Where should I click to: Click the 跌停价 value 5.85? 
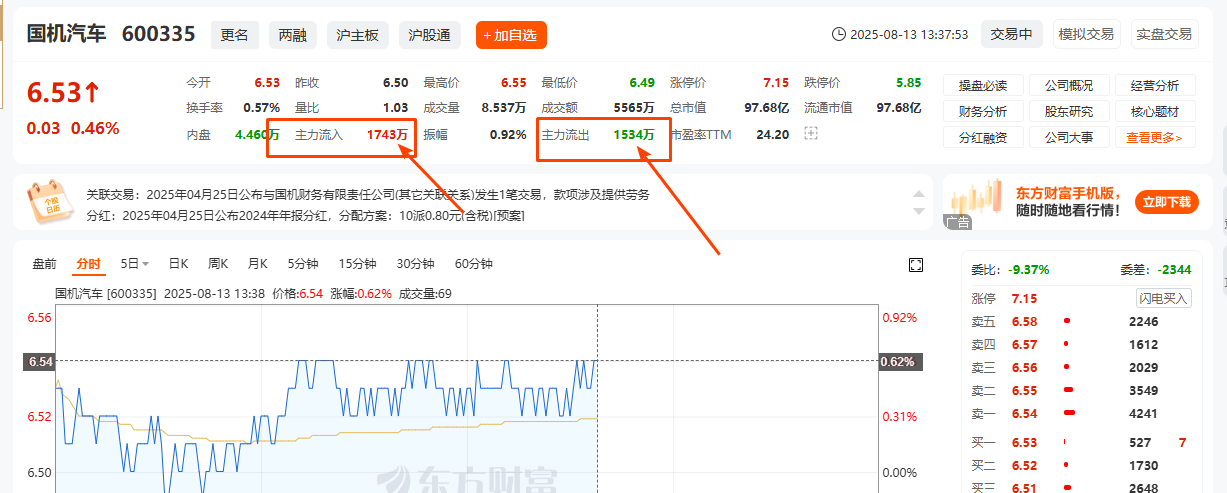[908, 83]
